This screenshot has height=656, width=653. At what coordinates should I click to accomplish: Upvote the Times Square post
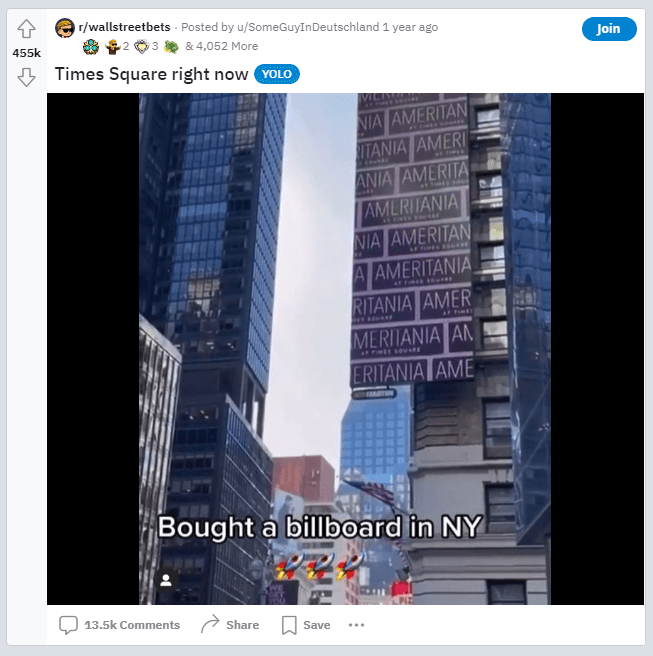click(26, 29)
